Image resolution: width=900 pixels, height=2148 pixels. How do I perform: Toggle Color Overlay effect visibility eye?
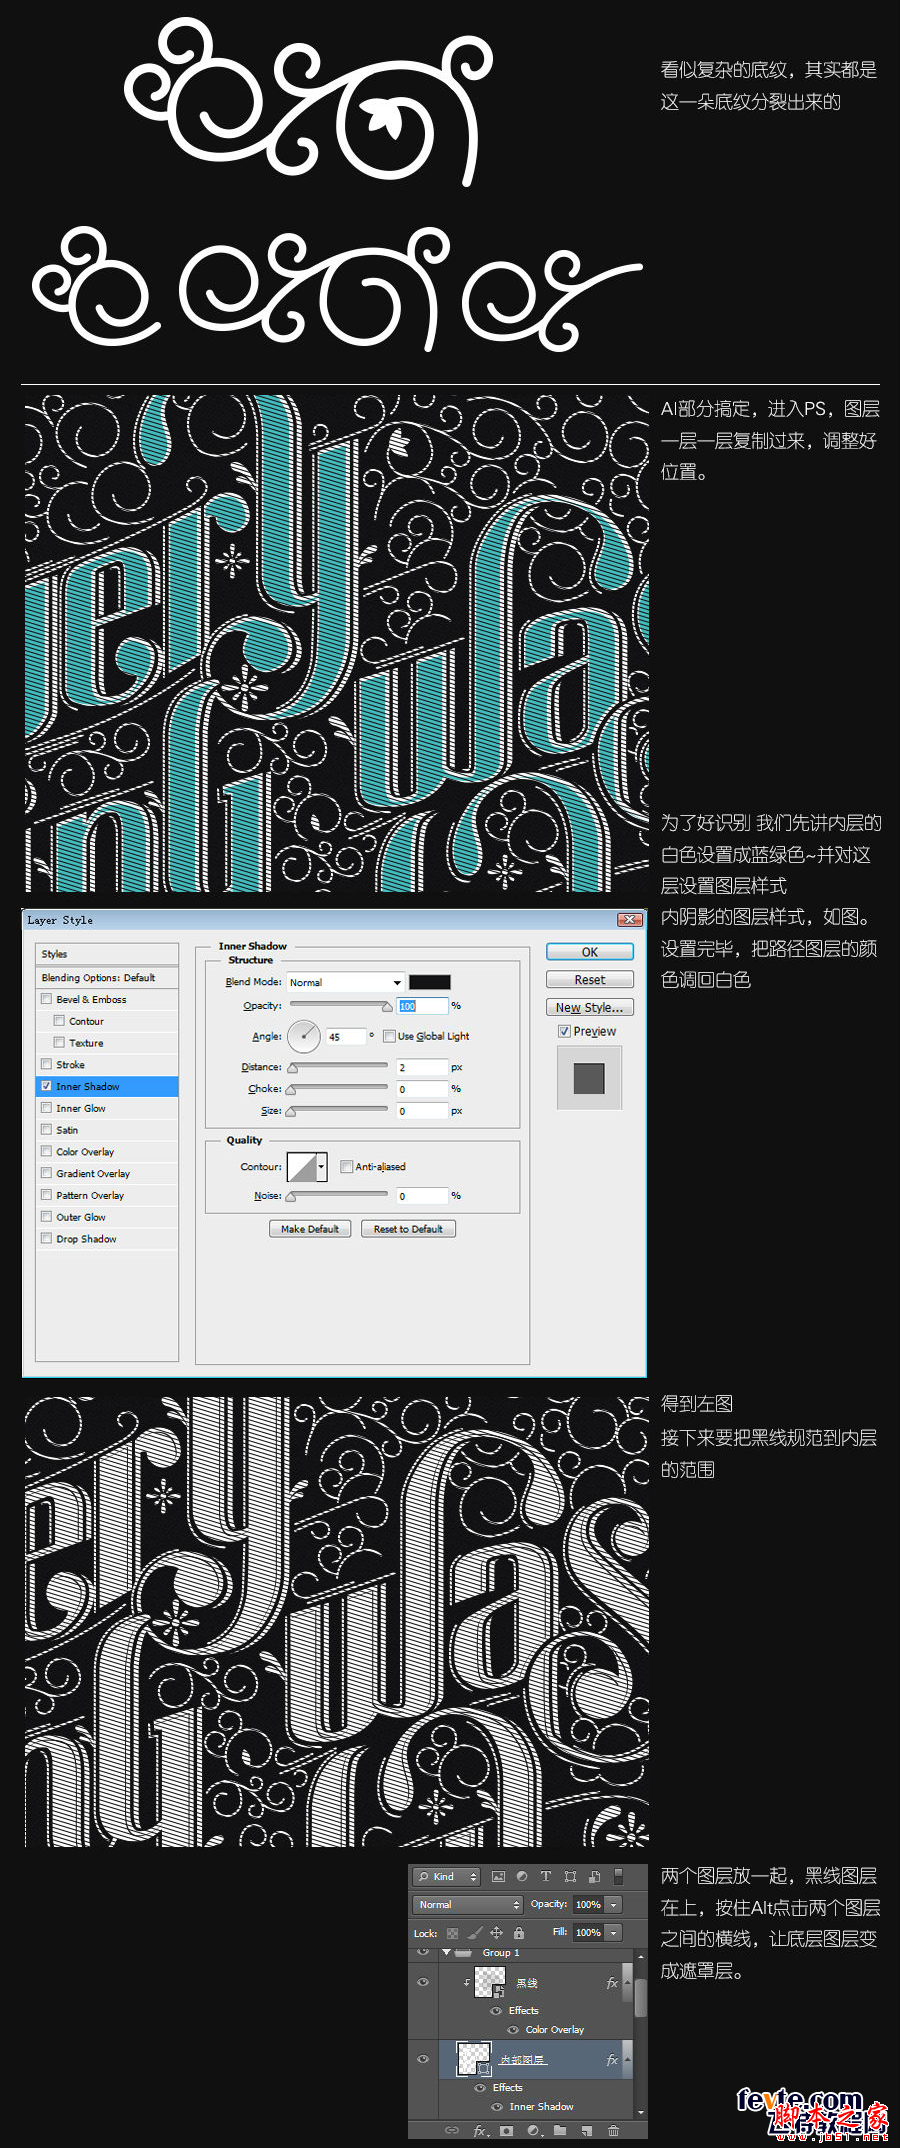coord(513,2030)
